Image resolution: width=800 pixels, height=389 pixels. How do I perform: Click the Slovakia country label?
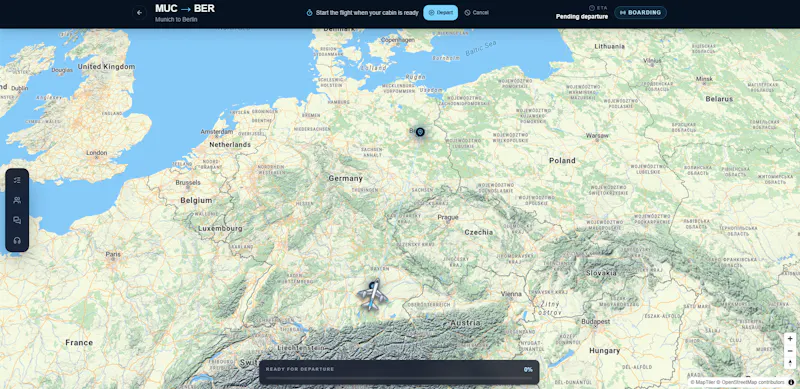[601, 273]
